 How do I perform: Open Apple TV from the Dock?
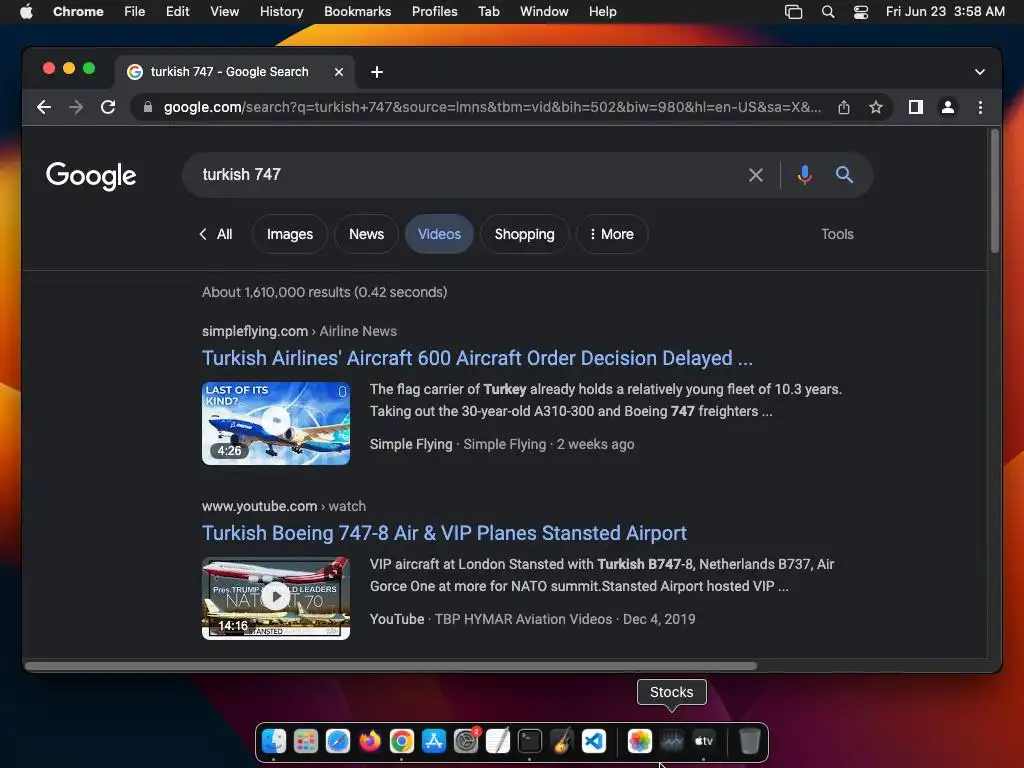(703, 741)
